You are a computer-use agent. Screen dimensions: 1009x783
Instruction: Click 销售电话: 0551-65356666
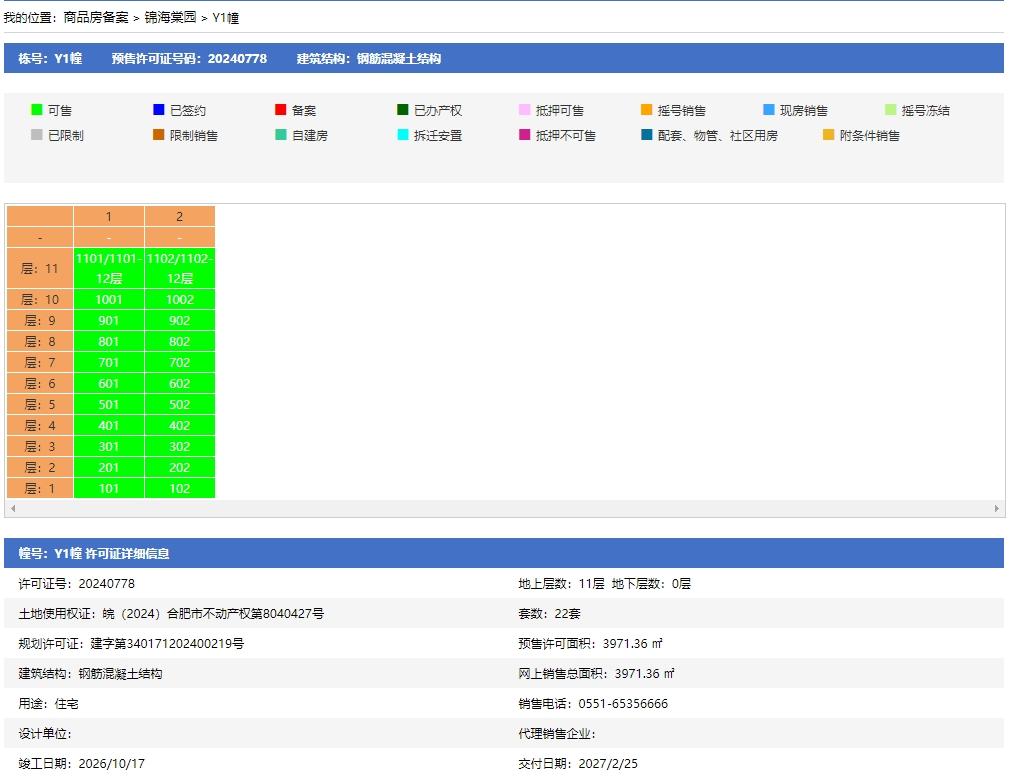tap(593, 704)
